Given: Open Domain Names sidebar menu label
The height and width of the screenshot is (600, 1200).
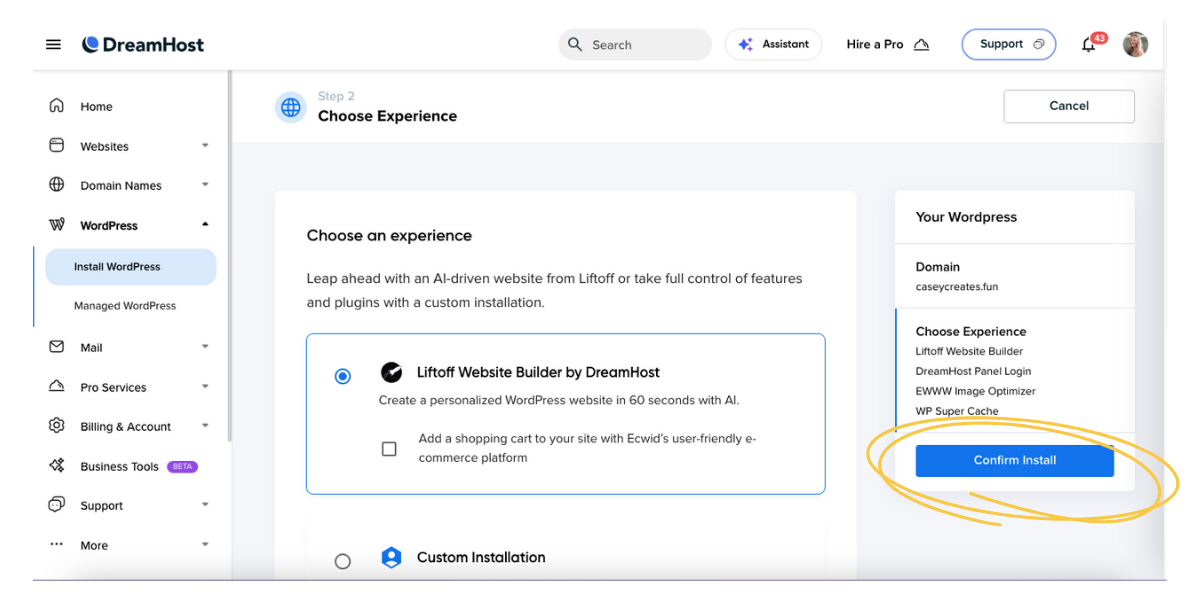Looking at the screenshot, I should [x=121, y=186].
